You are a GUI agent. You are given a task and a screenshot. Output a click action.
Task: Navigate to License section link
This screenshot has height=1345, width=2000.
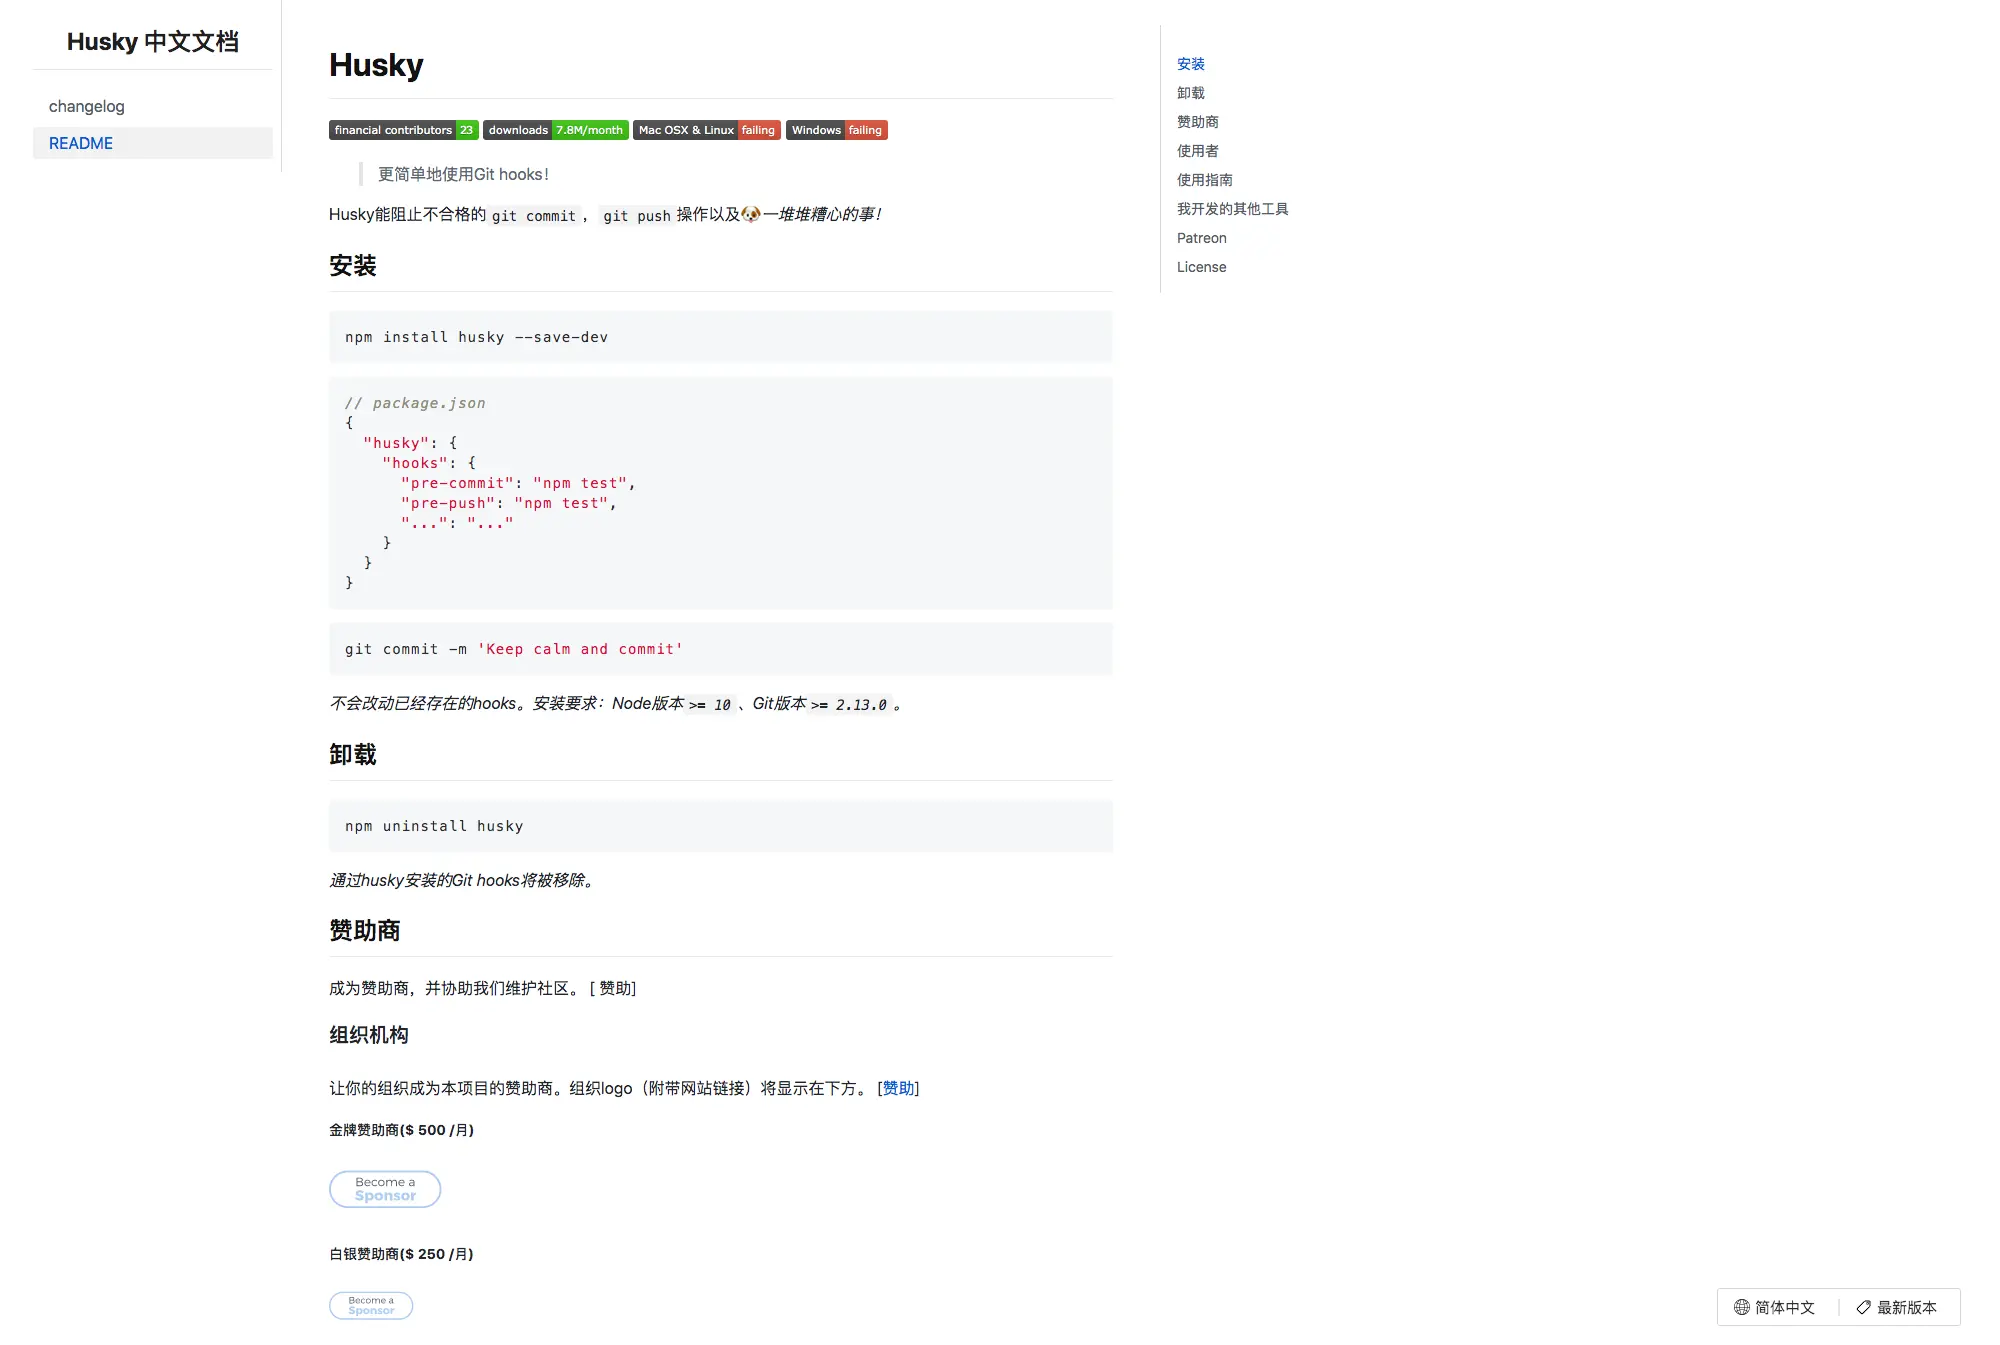point(1201,267)
